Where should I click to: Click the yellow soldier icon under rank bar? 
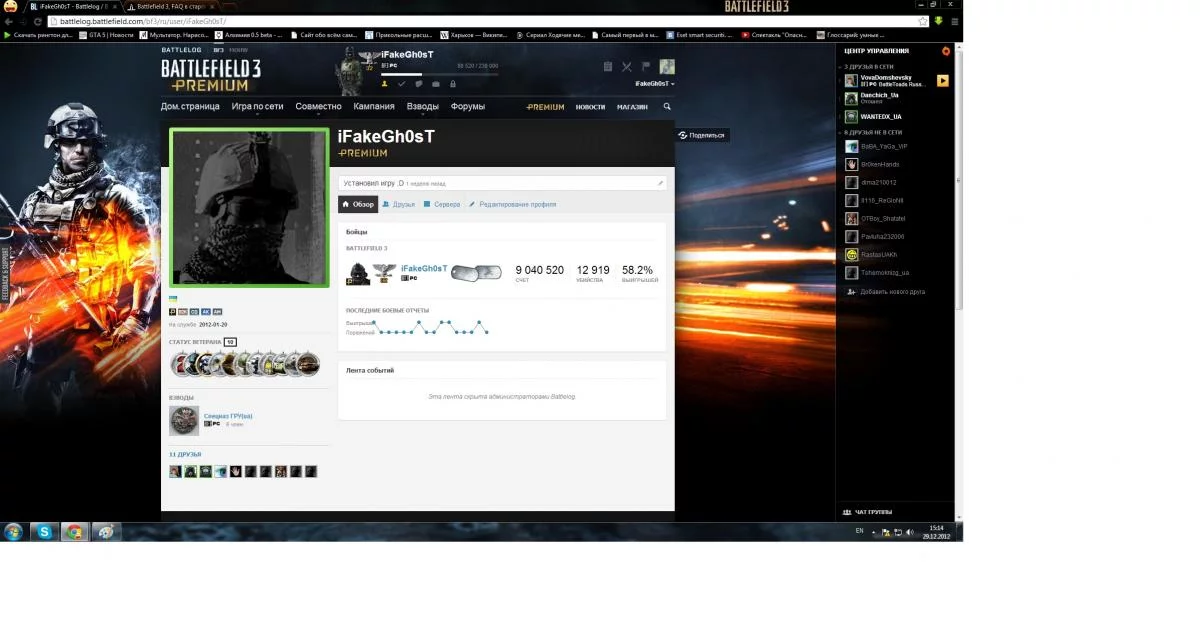pyautogui.click(x=385, y=84)
